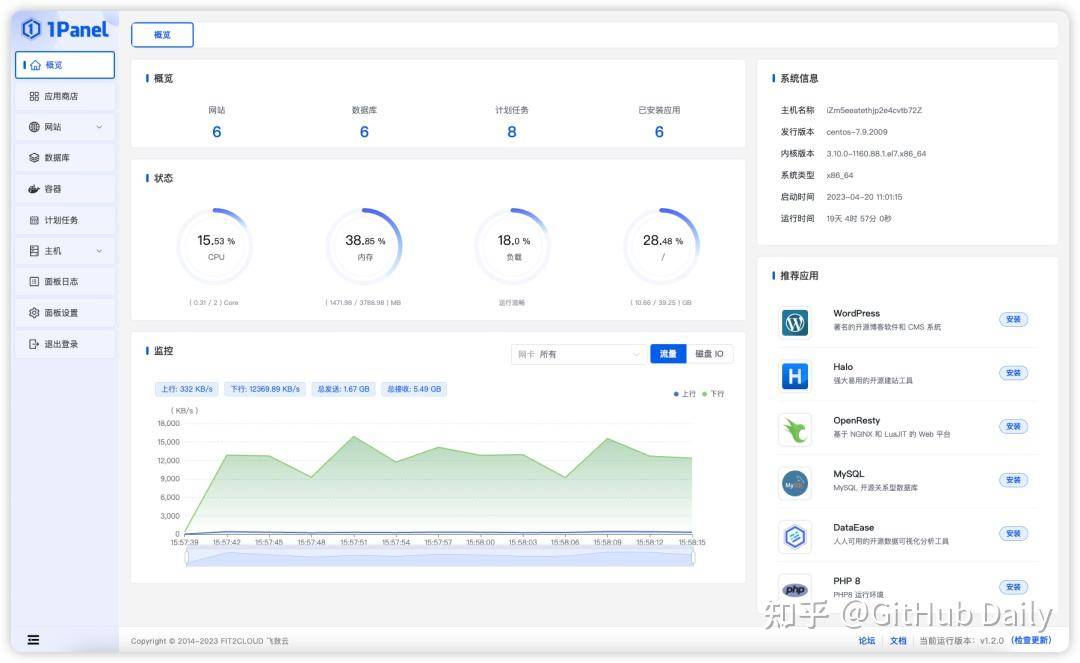Image resolution: width=1080 pixels, height=663 pixels.
Task: Open the 网卡 所有 dropdown
Action: pyautogui.click(x=579, y=354)
